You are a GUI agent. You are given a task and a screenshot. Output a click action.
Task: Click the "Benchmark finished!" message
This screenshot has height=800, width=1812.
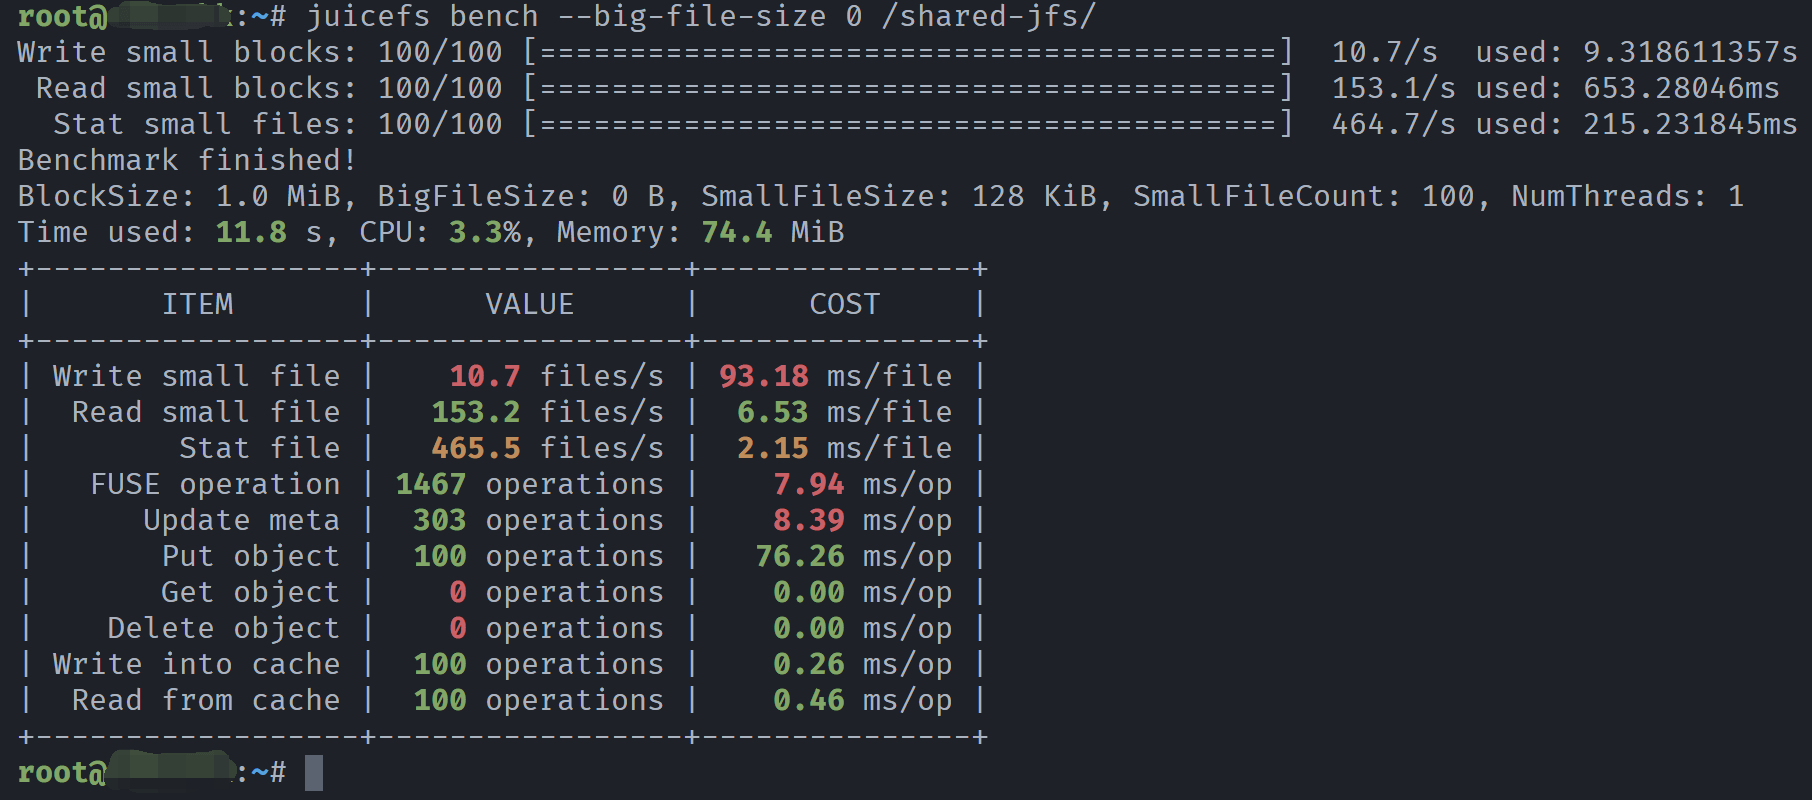187,161
